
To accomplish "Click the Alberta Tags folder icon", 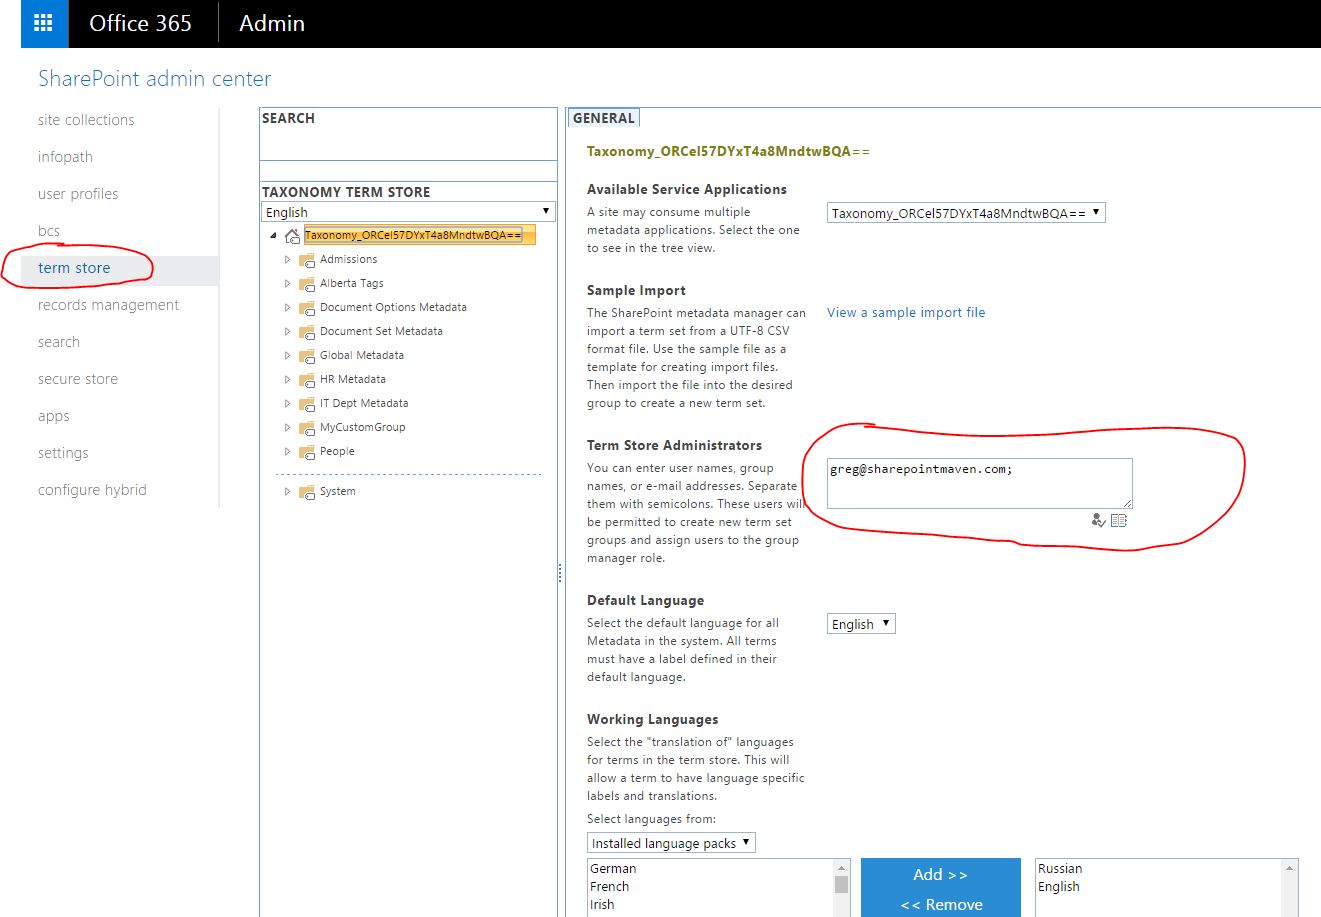I will (306, 283).
